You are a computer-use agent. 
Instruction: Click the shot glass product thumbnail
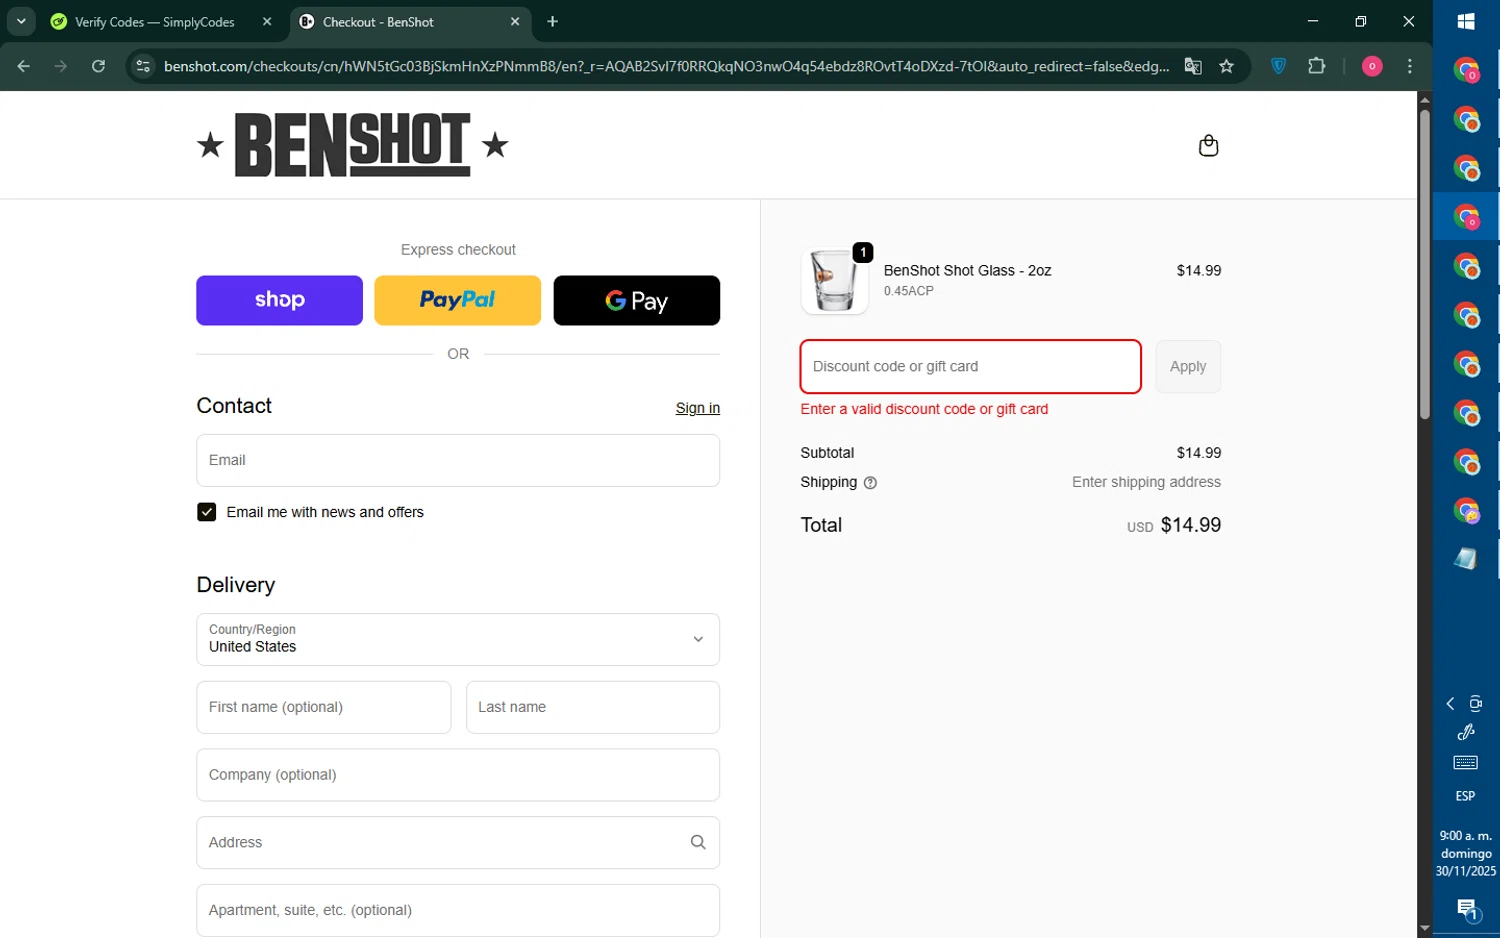click(x=835, y=281)
